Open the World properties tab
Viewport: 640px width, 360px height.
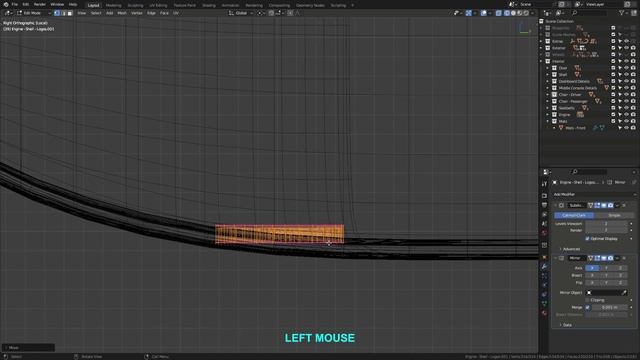click(x=544, y=233)
